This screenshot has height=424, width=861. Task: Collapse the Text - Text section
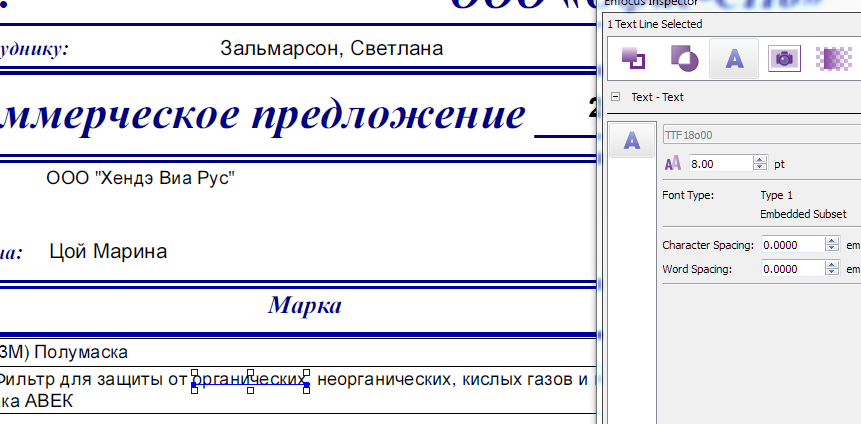pyautogui.click(x=616, y=97)
